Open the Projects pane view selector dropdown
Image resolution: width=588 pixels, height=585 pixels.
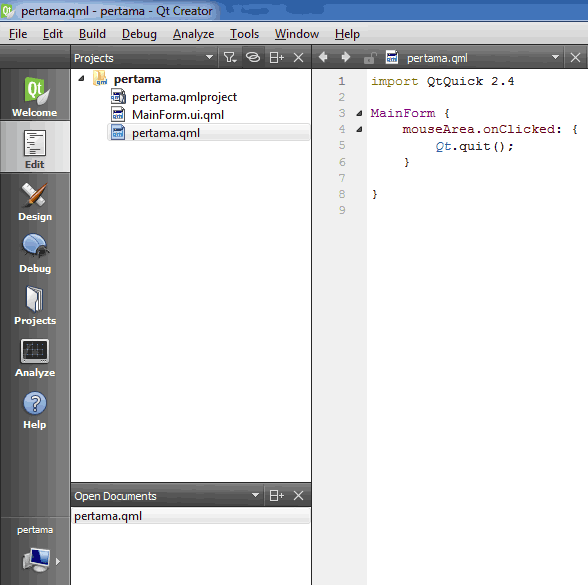[209, 57]
